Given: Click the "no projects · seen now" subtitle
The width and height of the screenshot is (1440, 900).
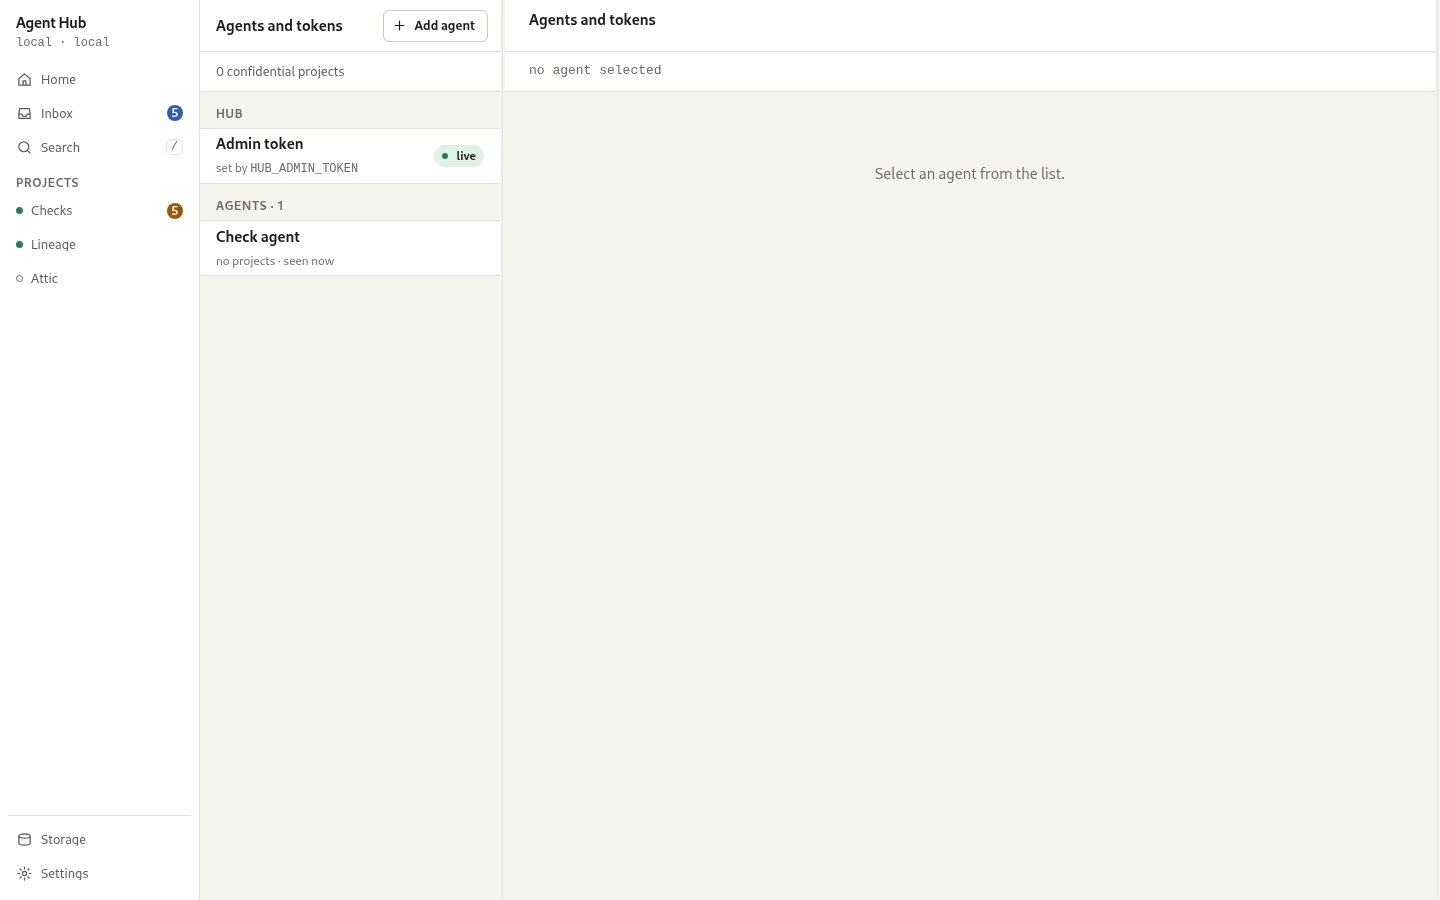Looking at the screenshot, I should coord(275,261).
